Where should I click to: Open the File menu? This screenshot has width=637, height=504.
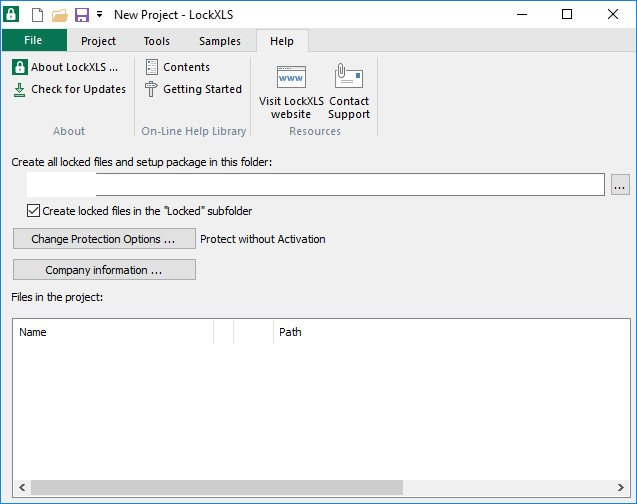click(x=34, y=40)
